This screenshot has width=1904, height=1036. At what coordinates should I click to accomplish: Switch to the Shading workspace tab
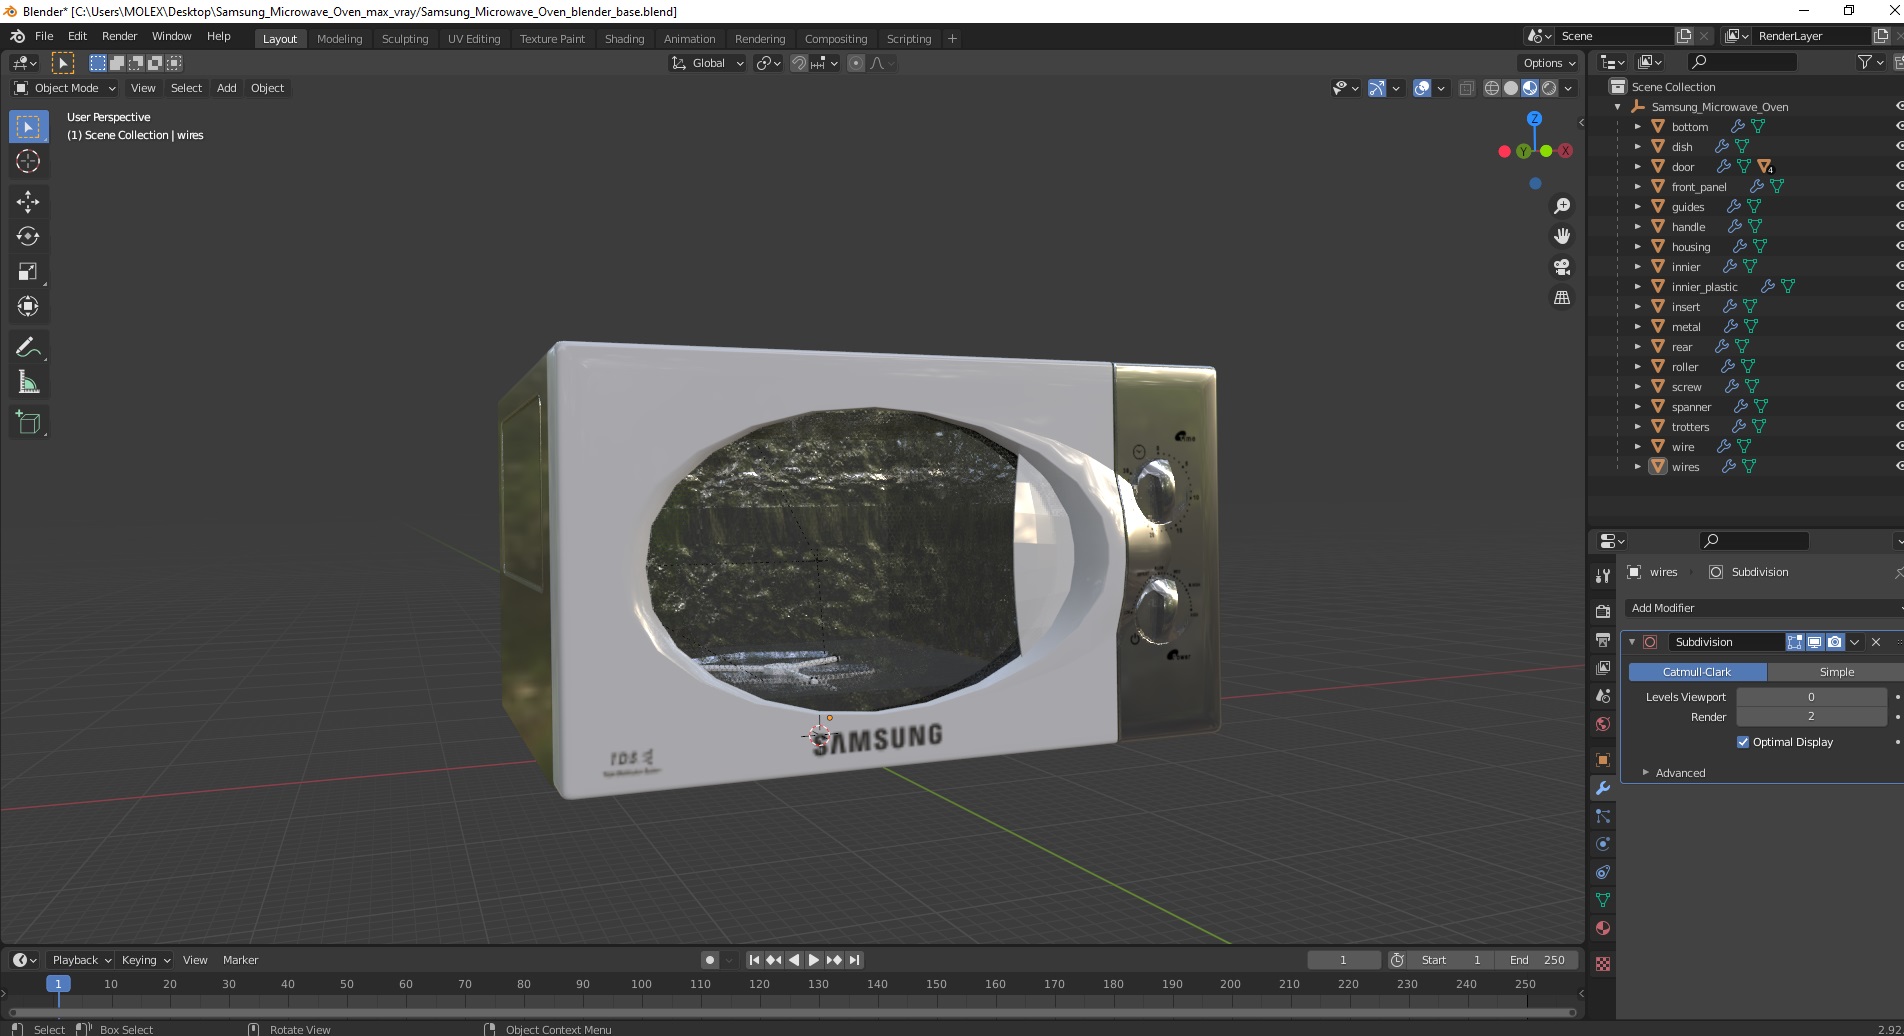(x=624, y=39)
